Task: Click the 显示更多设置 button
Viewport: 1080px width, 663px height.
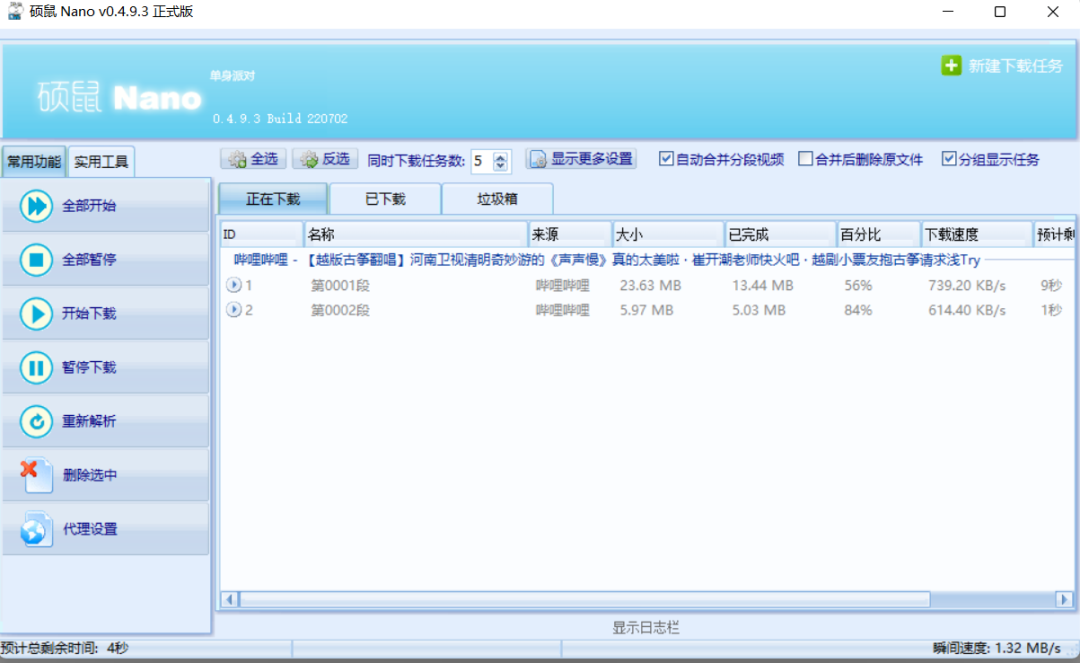Action: tap(581, 160)
